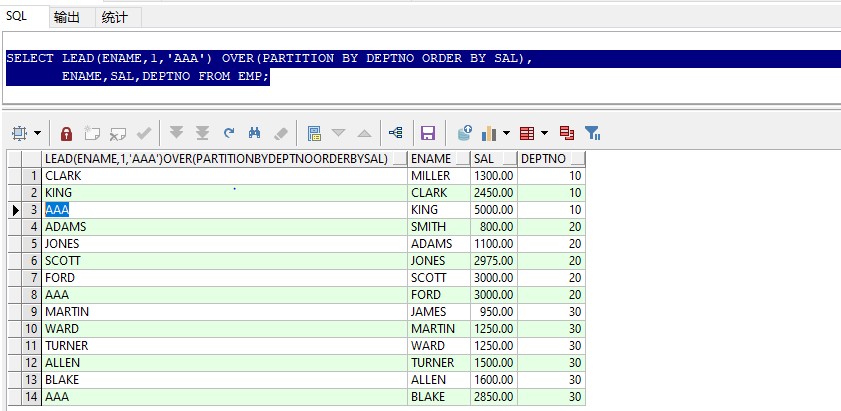The width and height of the screenshot is (841, 411).
Task: Expand the red table layout dropdown arrow
Action: [545, 133]
